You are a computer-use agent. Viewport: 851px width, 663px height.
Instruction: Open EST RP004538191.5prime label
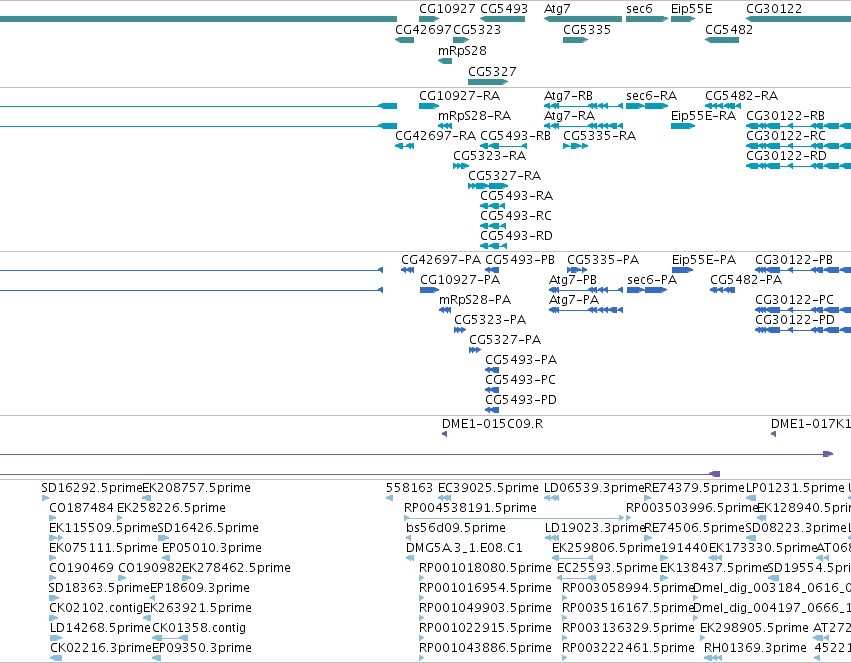pyautogui.click(x=470, y=508)
